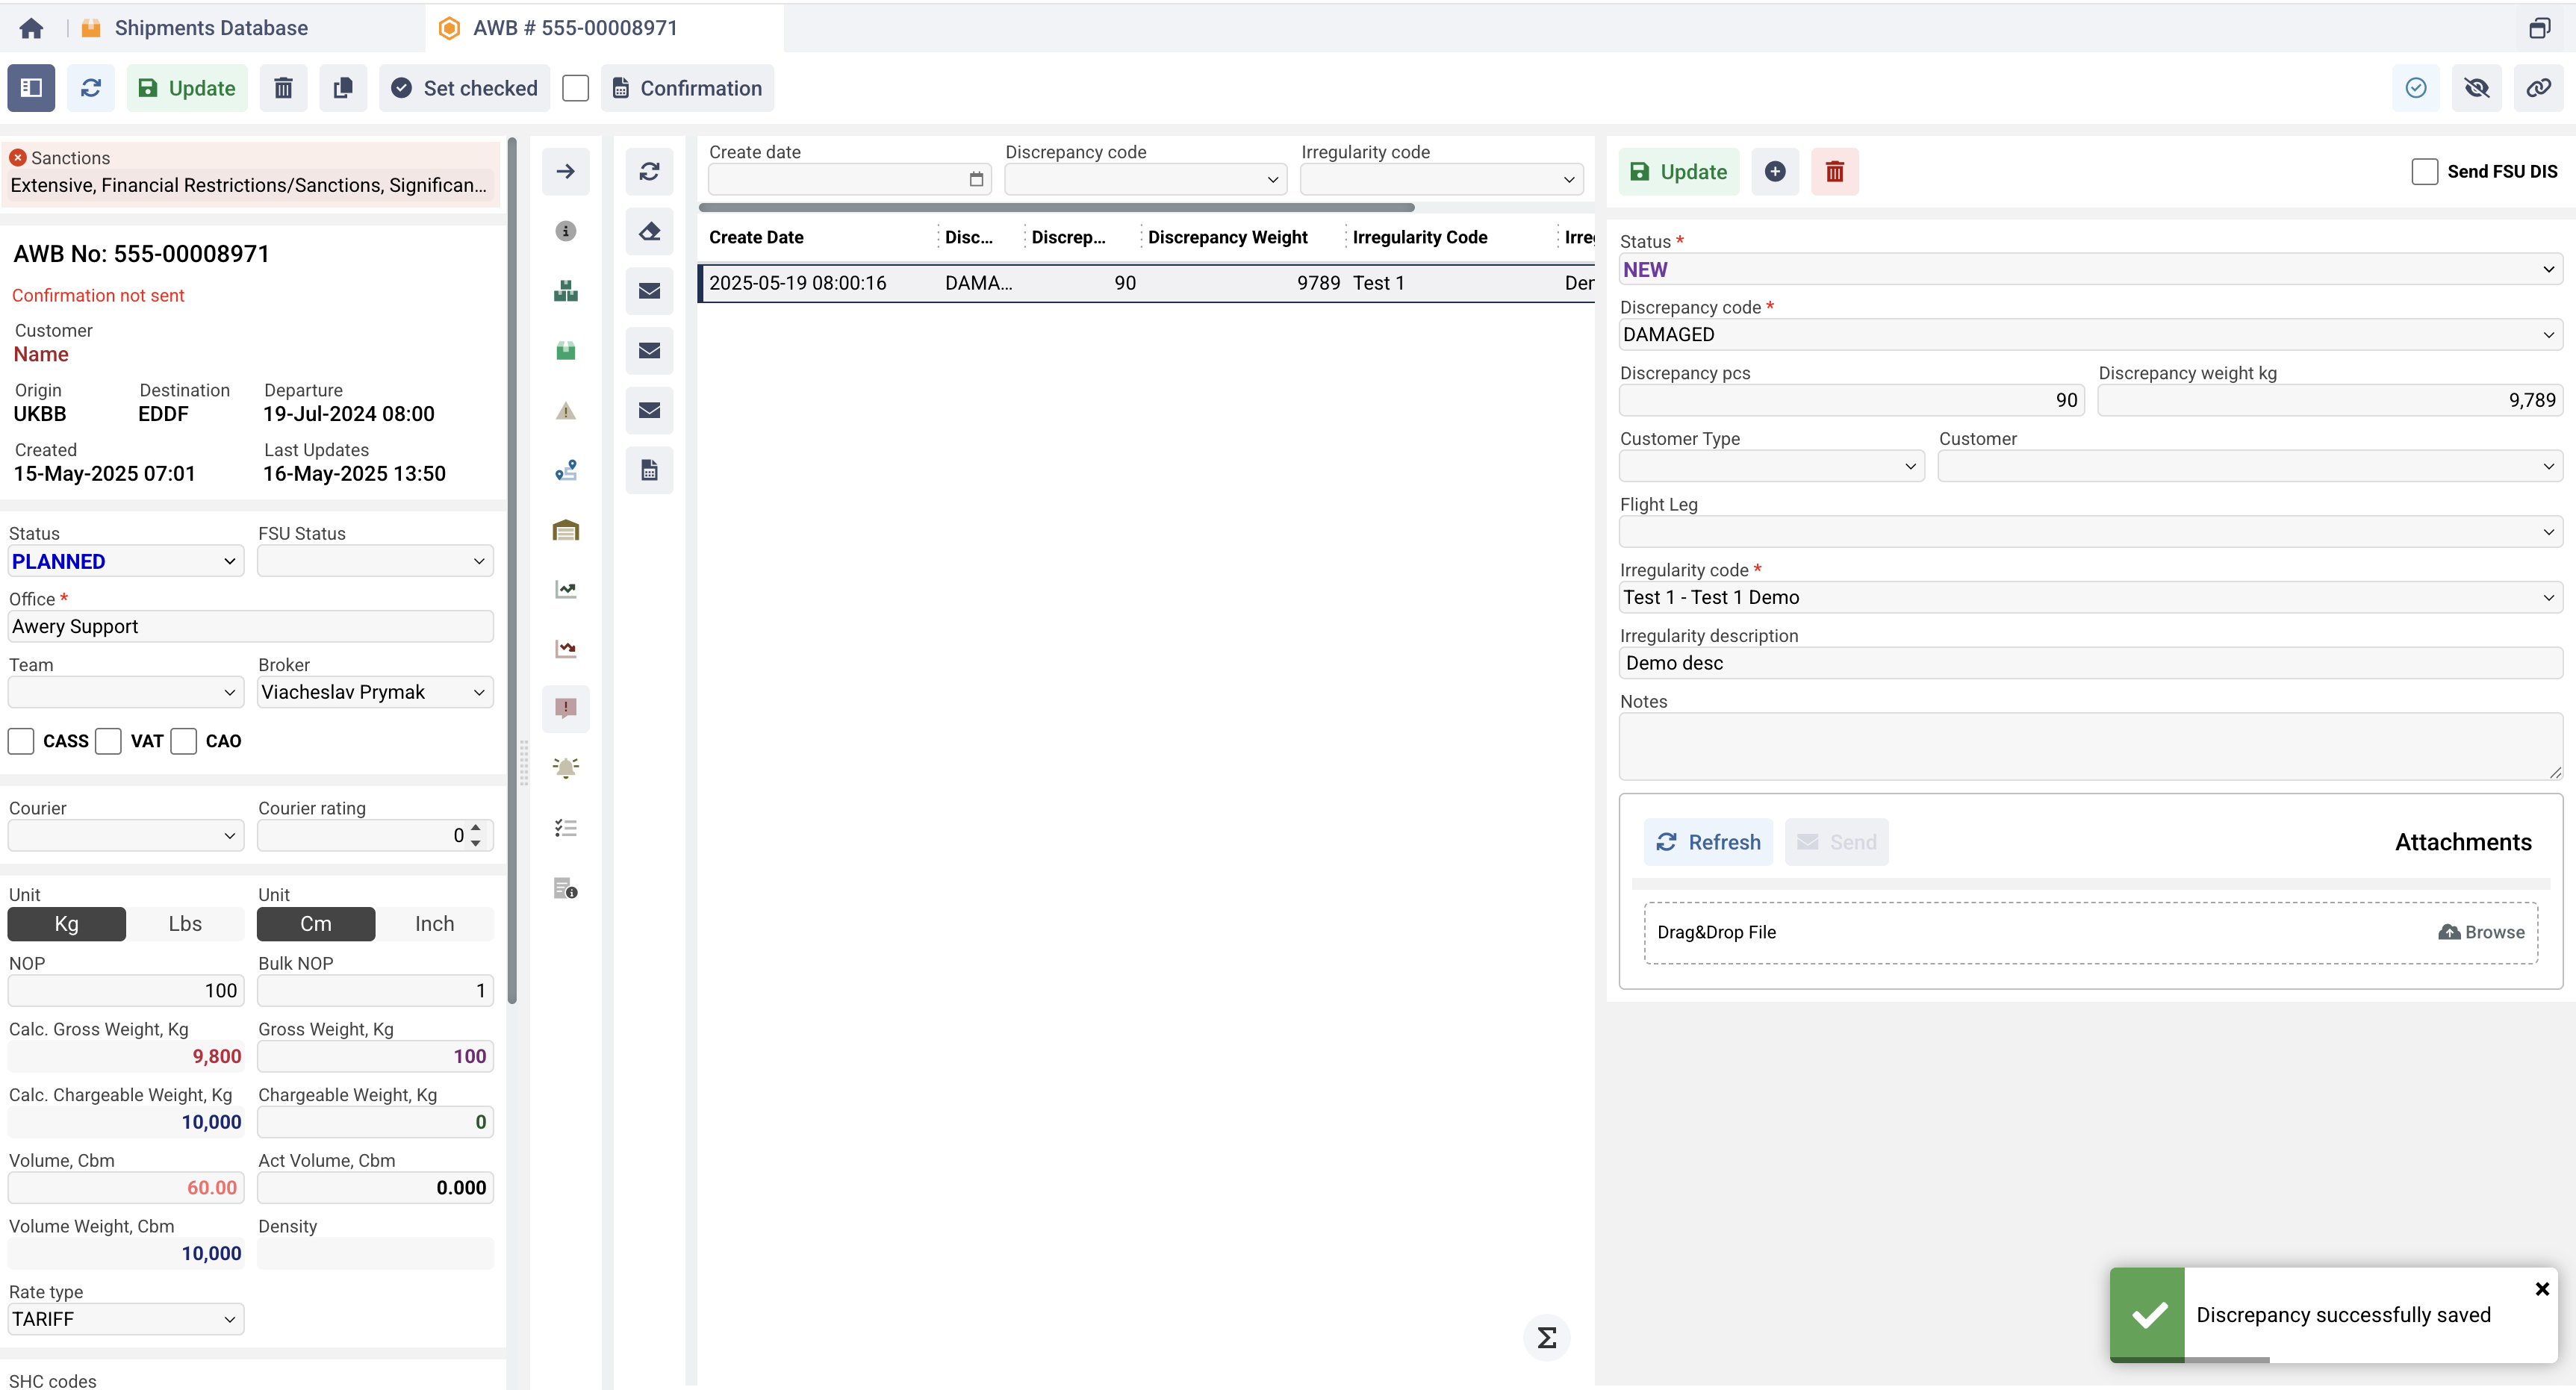This screenshot has height=1390, width=2576.
Task: Click the trash icon in the top toolbar
Action: tap(283, 88)
